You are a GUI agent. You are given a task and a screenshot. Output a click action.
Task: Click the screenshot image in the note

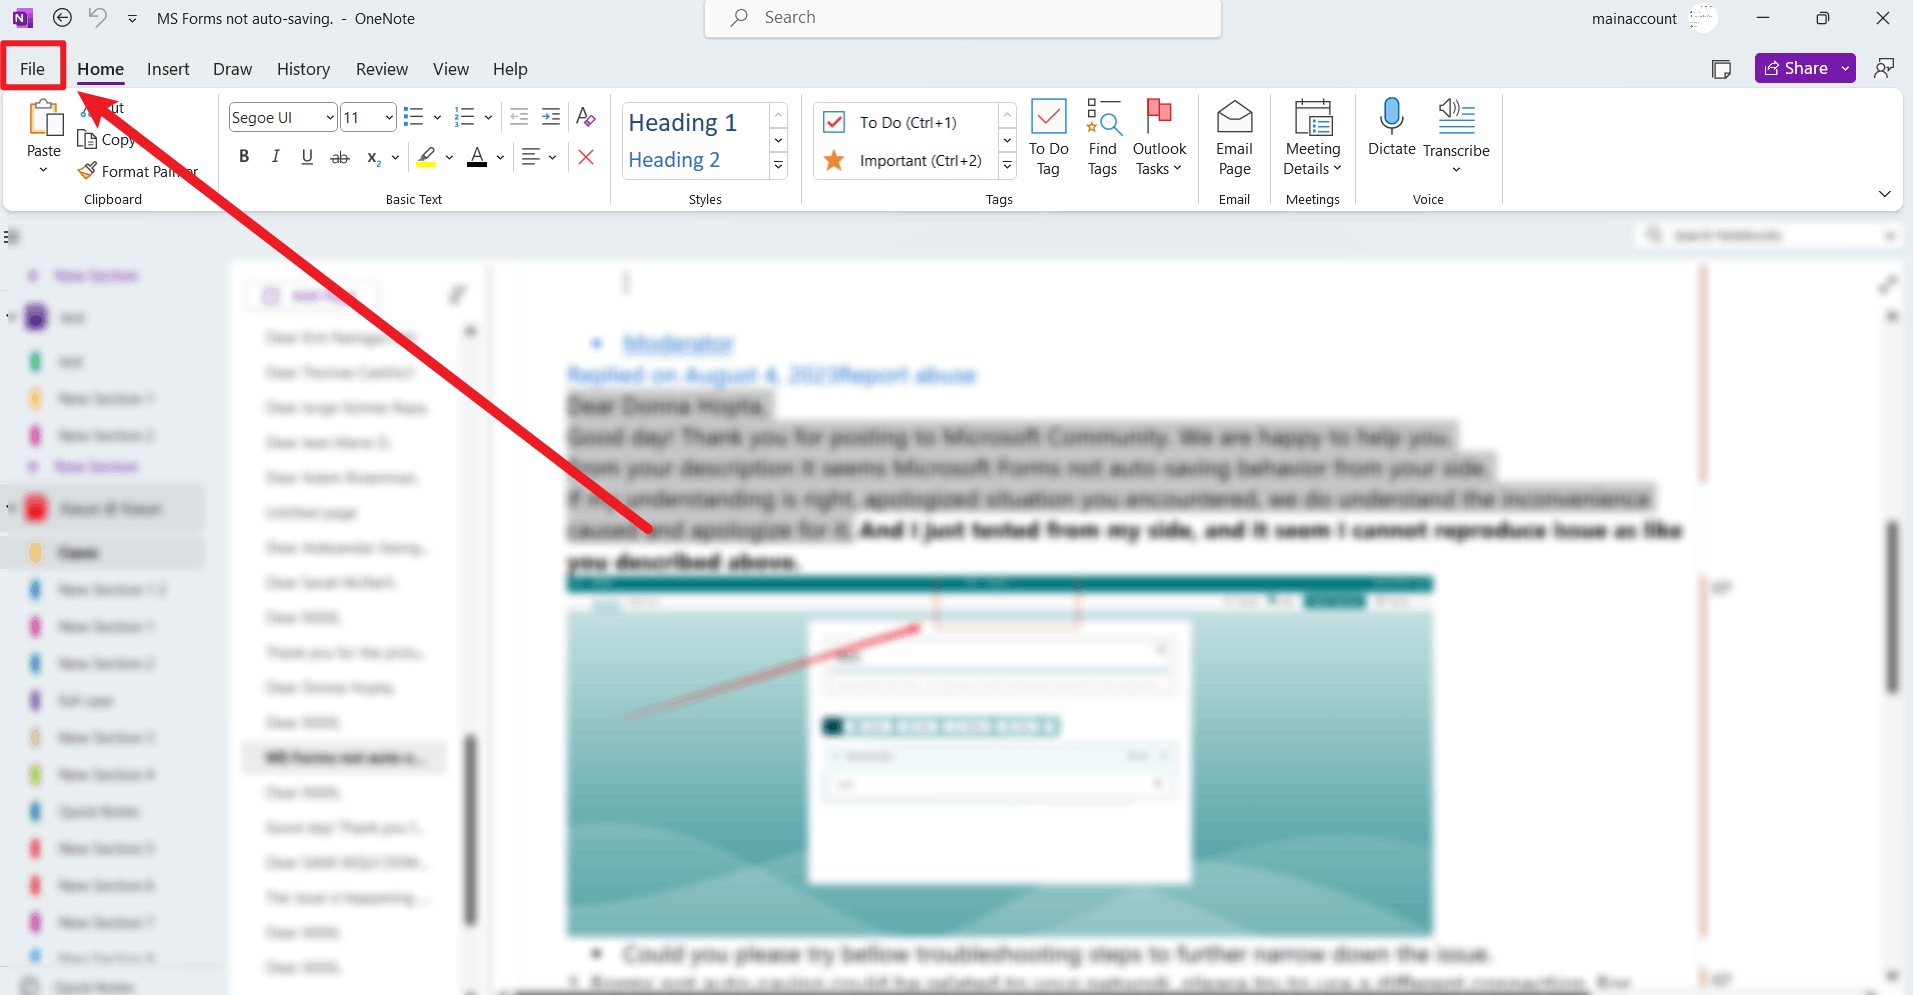click(999, 756)
